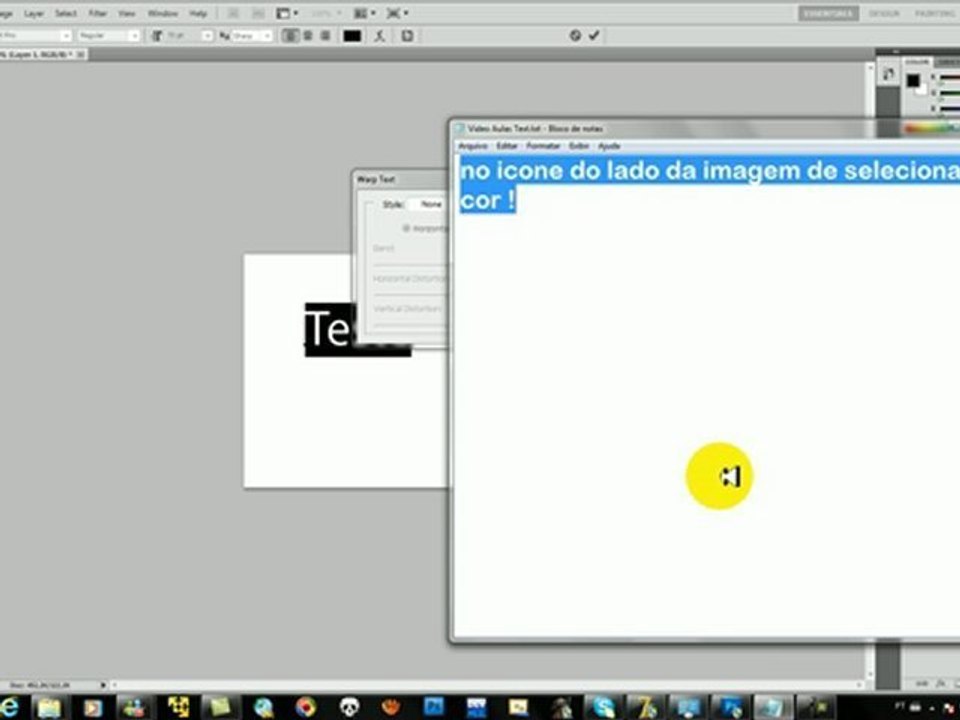Click the Notepad window title bar
This screenshot has height=720, width=960.
pyautogui.click(x=704, y=128)
